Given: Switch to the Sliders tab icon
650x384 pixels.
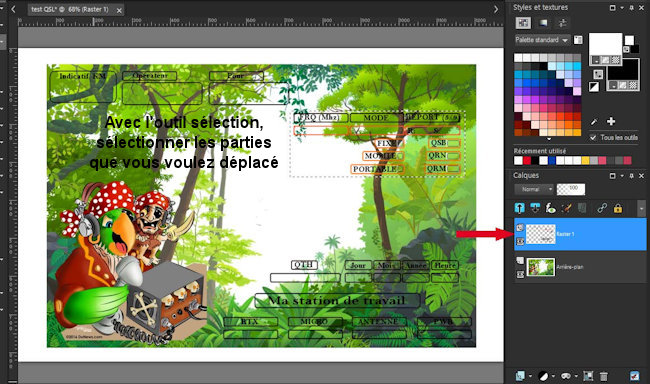Looking at the screenshot, I should pyautogui.click(x=563, y=23).
